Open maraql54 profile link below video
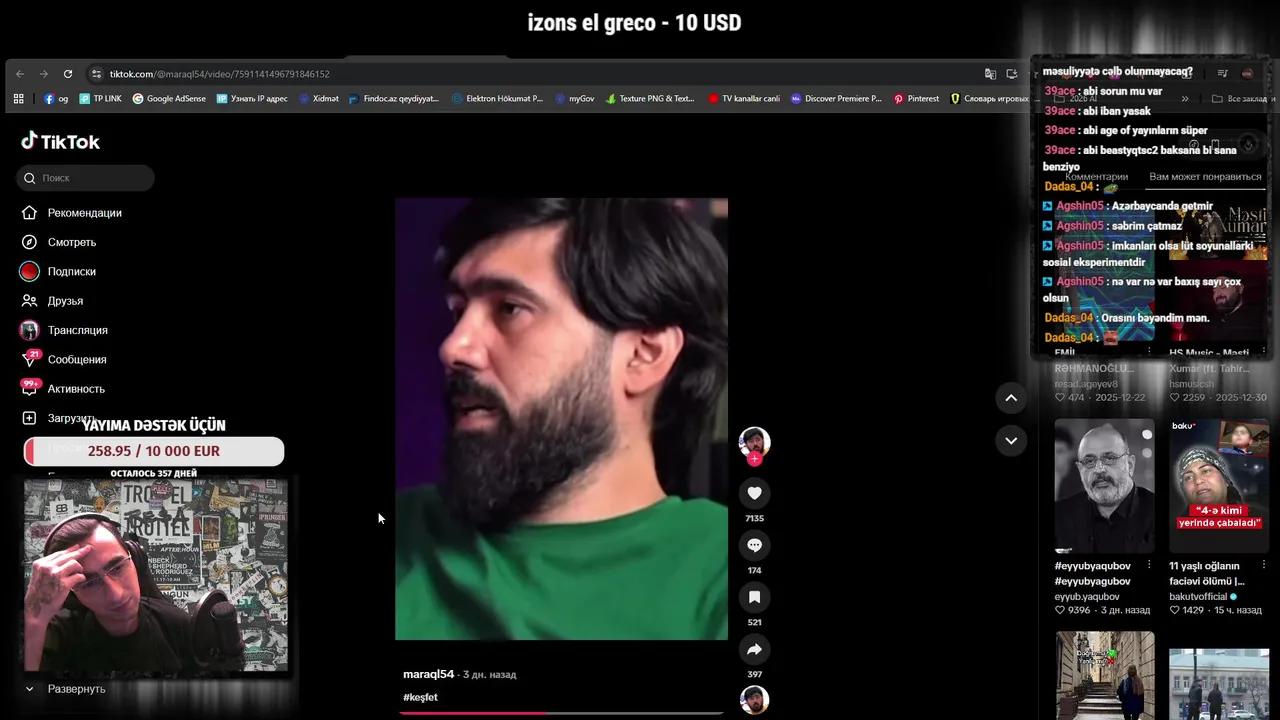Screen dimensions: 1280x720 [x=428, y=675]
